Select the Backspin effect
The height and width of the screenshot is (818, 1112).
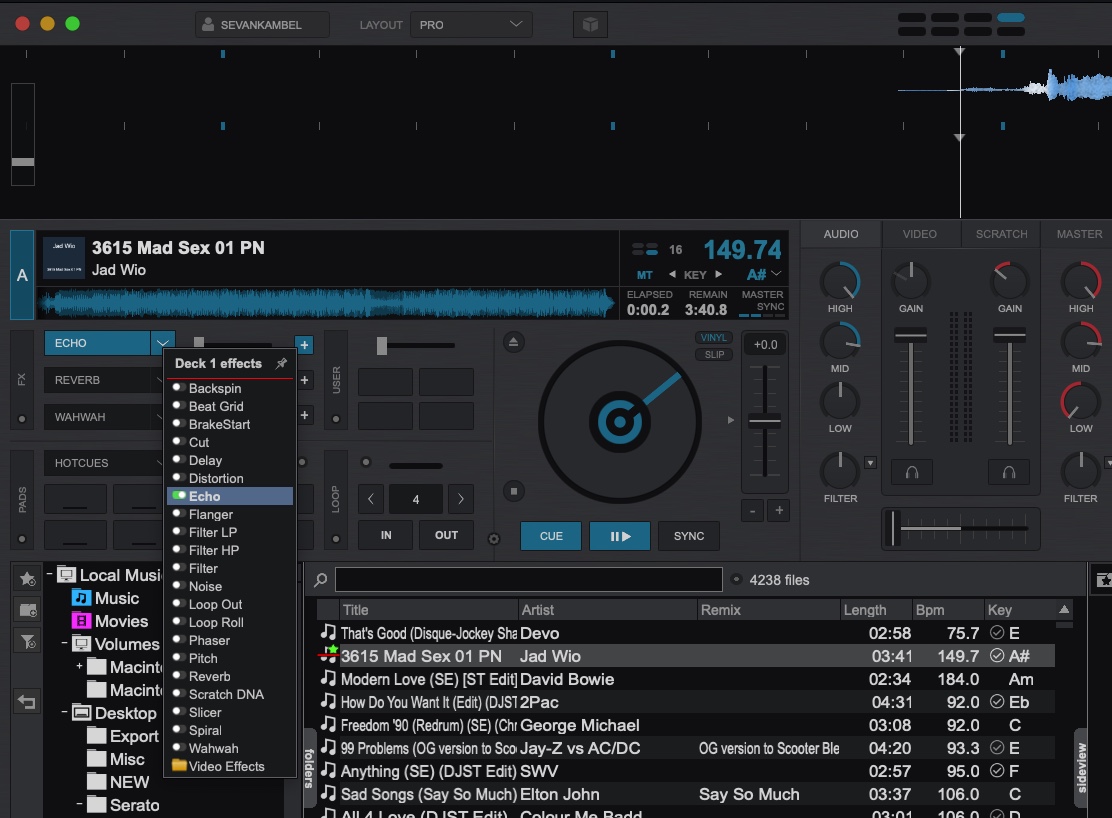click(230, 388)
